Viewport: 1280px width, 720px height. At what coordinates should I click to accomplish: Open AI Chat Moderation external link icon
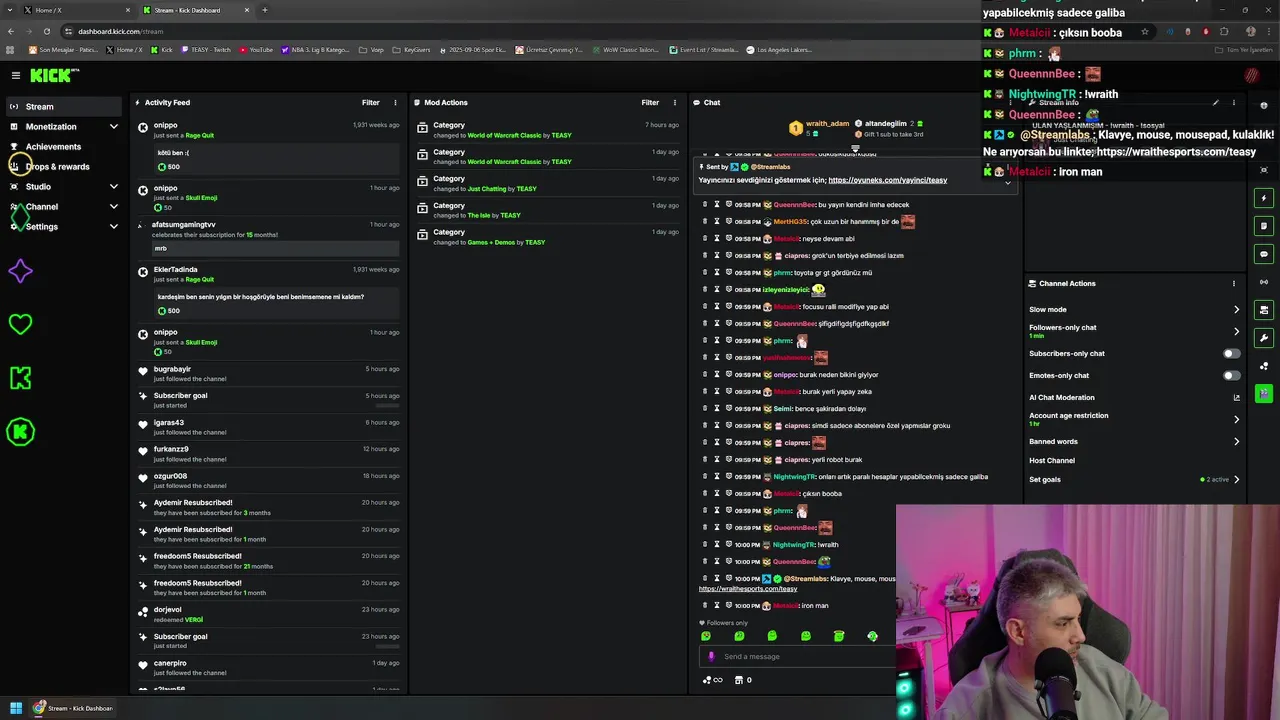point(1236,397)
